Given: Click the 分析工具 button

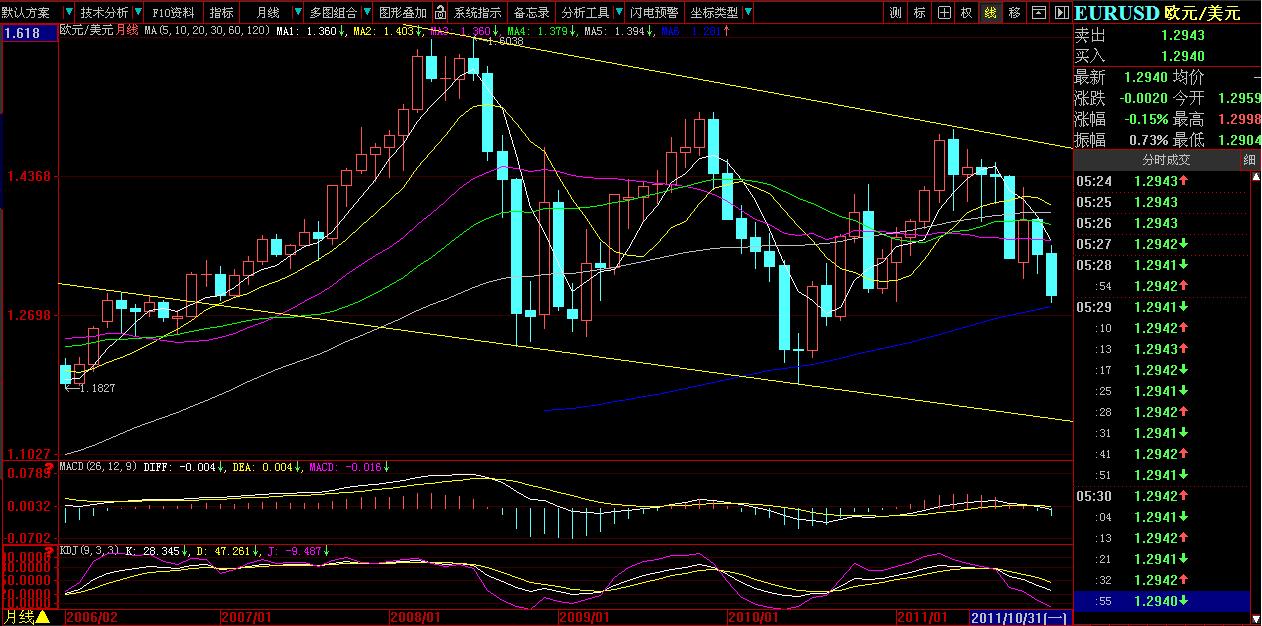Looking at the screenshot, I should pos(584,12).
